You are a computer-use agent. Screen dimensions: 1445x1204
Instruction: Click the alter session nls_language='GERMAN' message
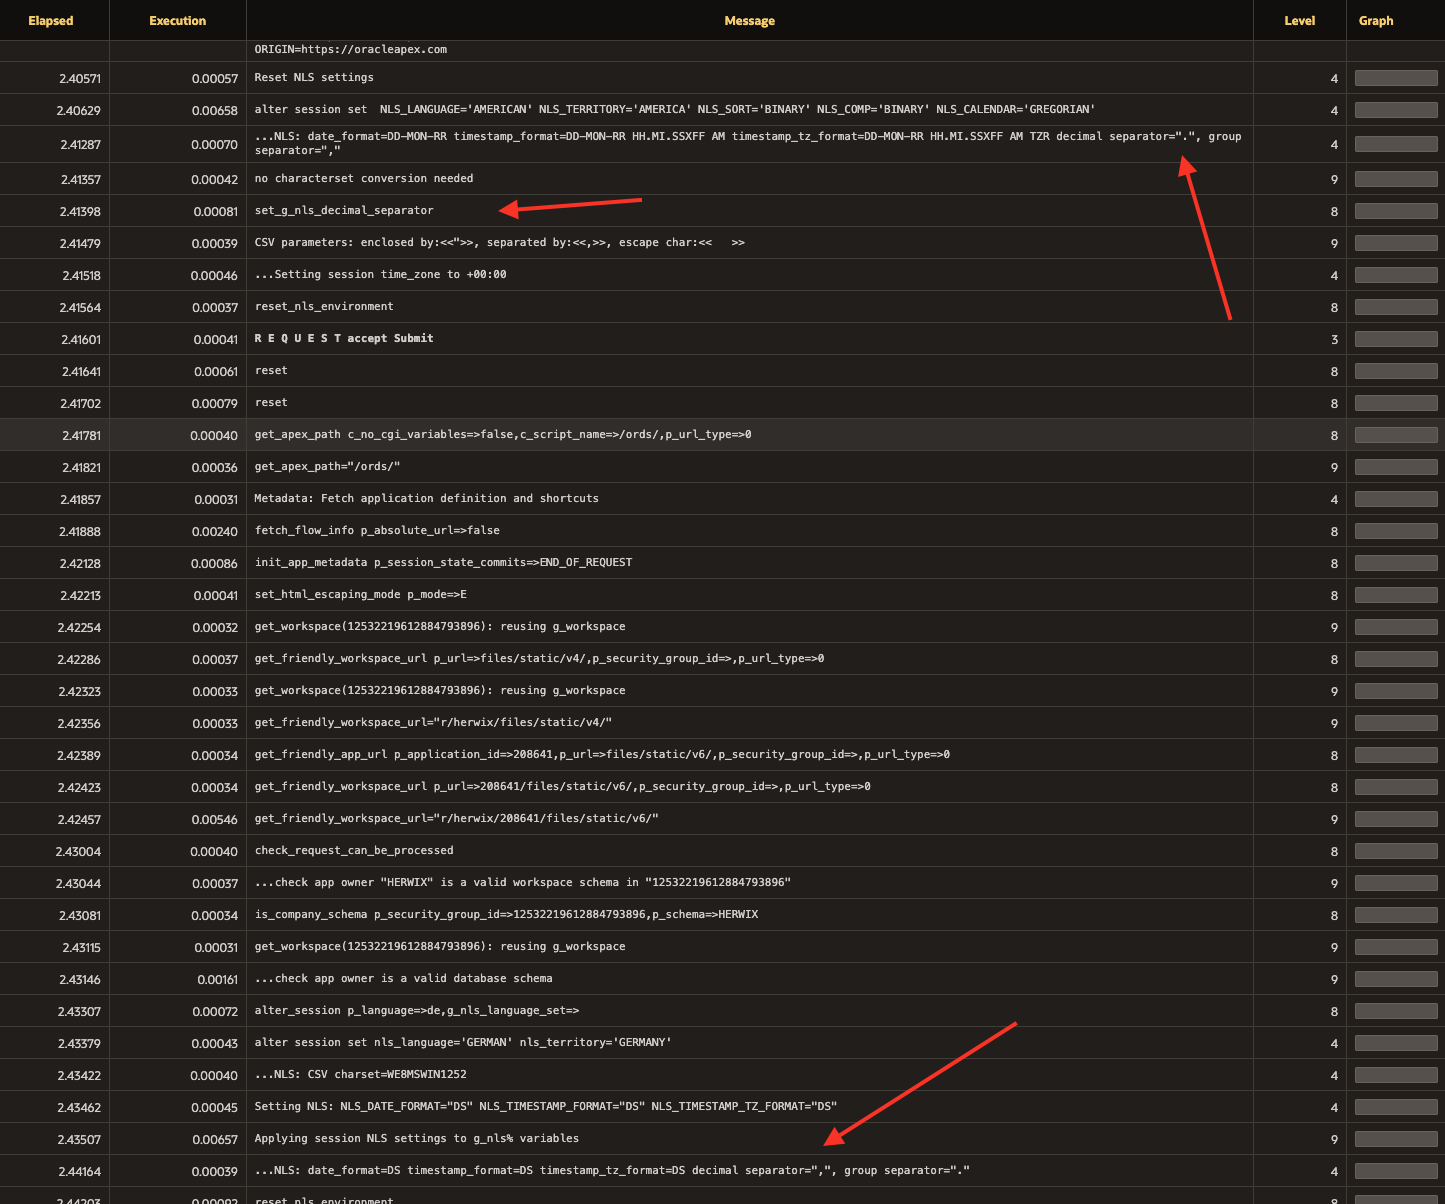463,1043
